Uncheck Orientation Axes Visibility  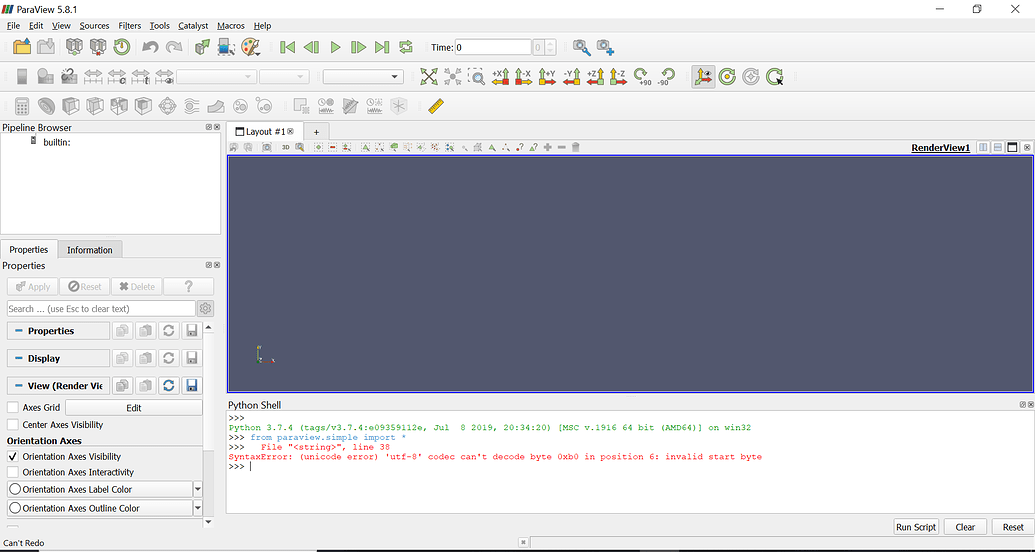13,456
